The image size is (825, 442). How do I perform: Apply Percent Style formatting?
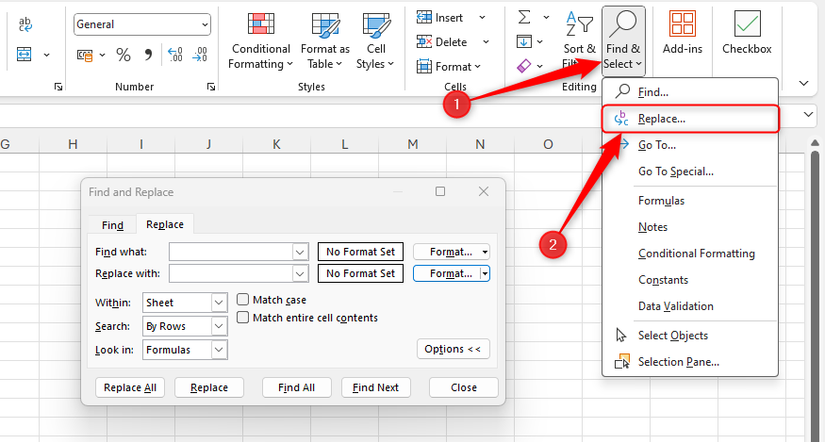[x=123, y=55]
